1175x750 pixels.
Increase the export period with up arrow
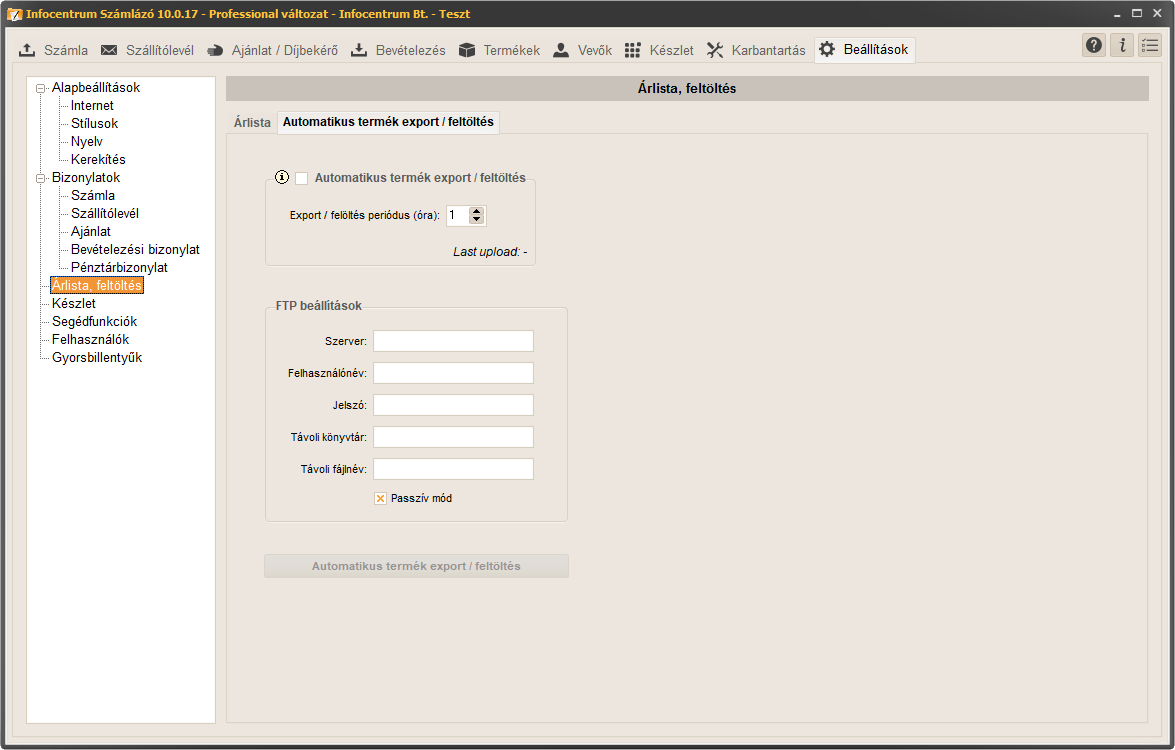(476, 211)
